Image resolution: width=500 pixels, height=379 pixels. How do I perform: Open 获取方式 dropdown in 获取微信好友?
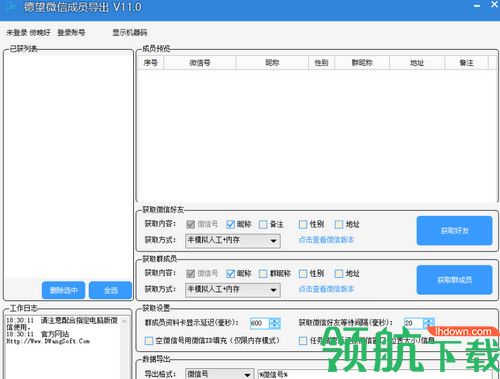click(233, 240)
